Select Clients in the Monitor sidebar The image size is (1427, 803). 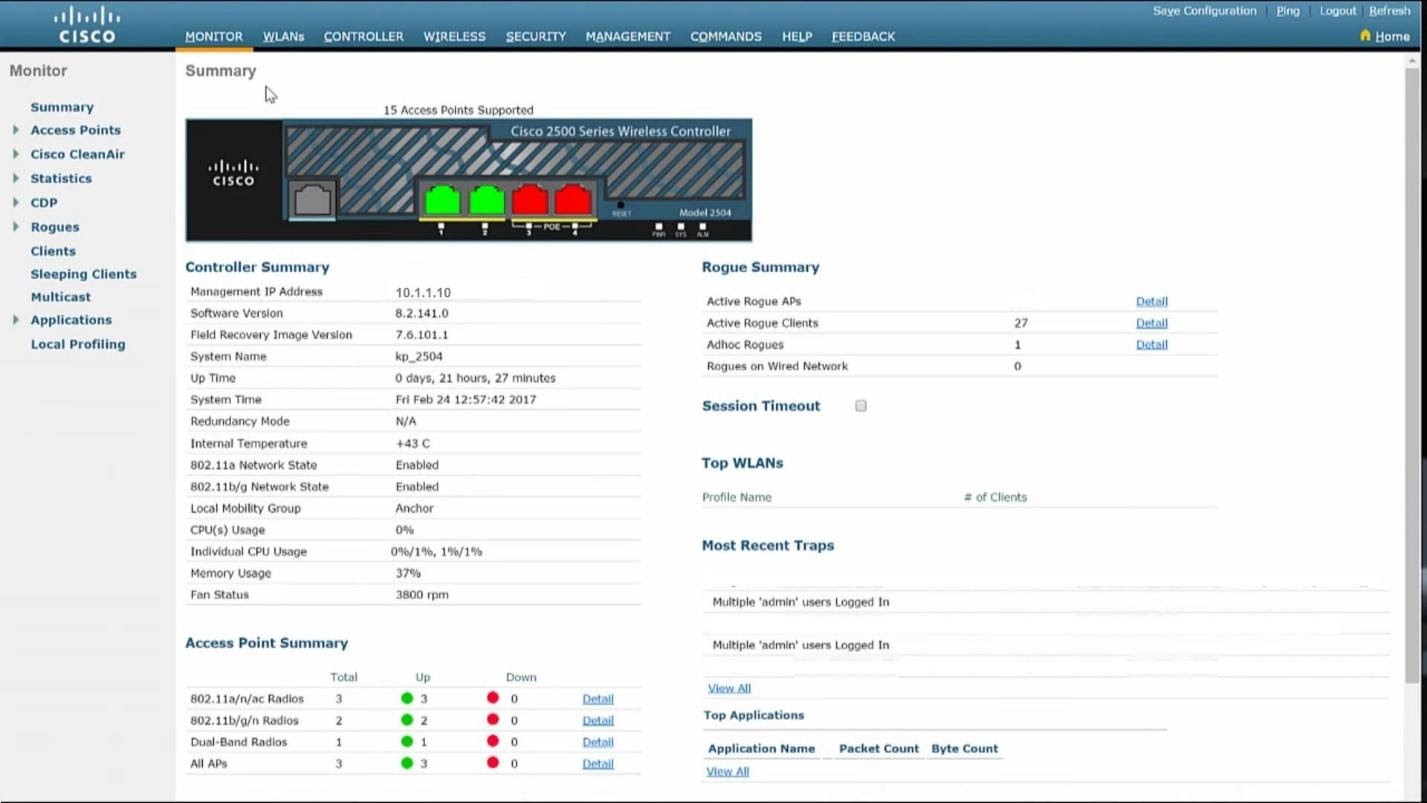53,251
